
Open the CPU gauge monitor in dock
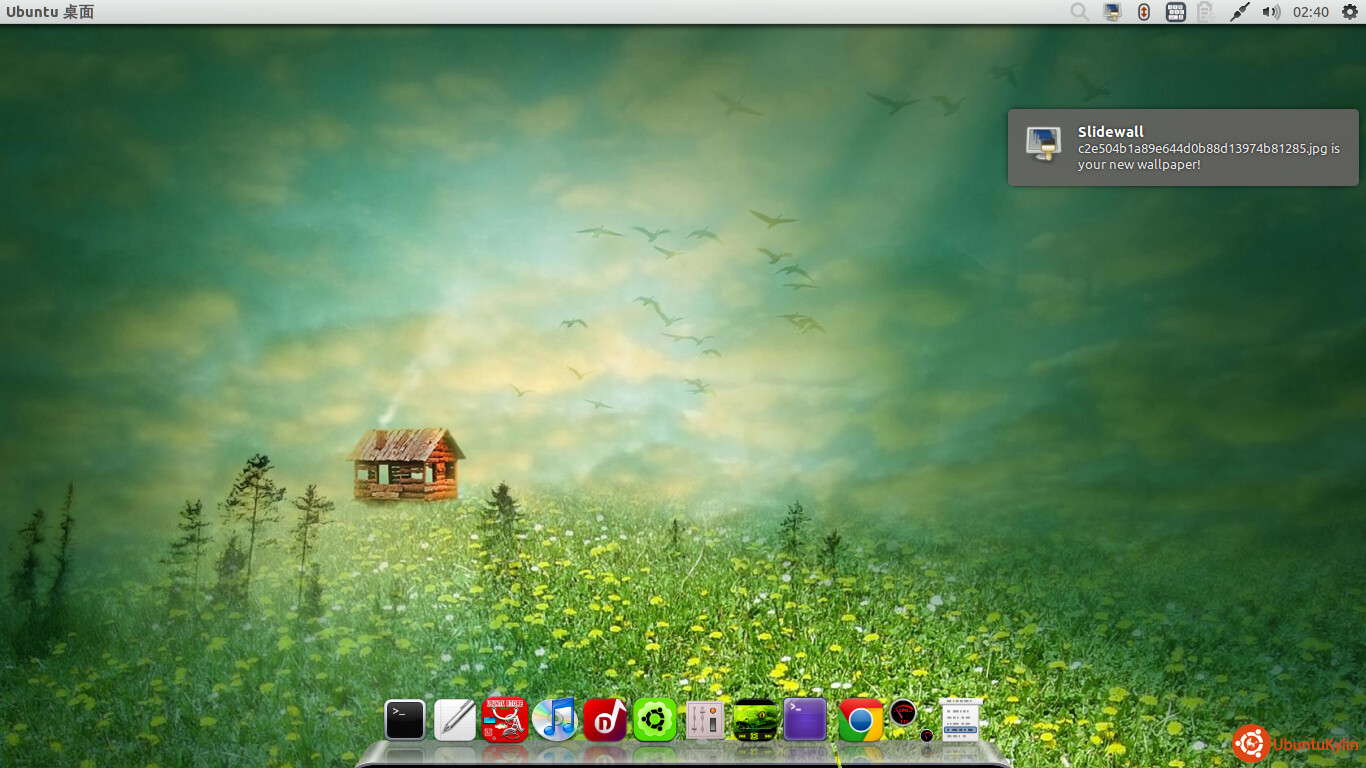pos(903,713)
